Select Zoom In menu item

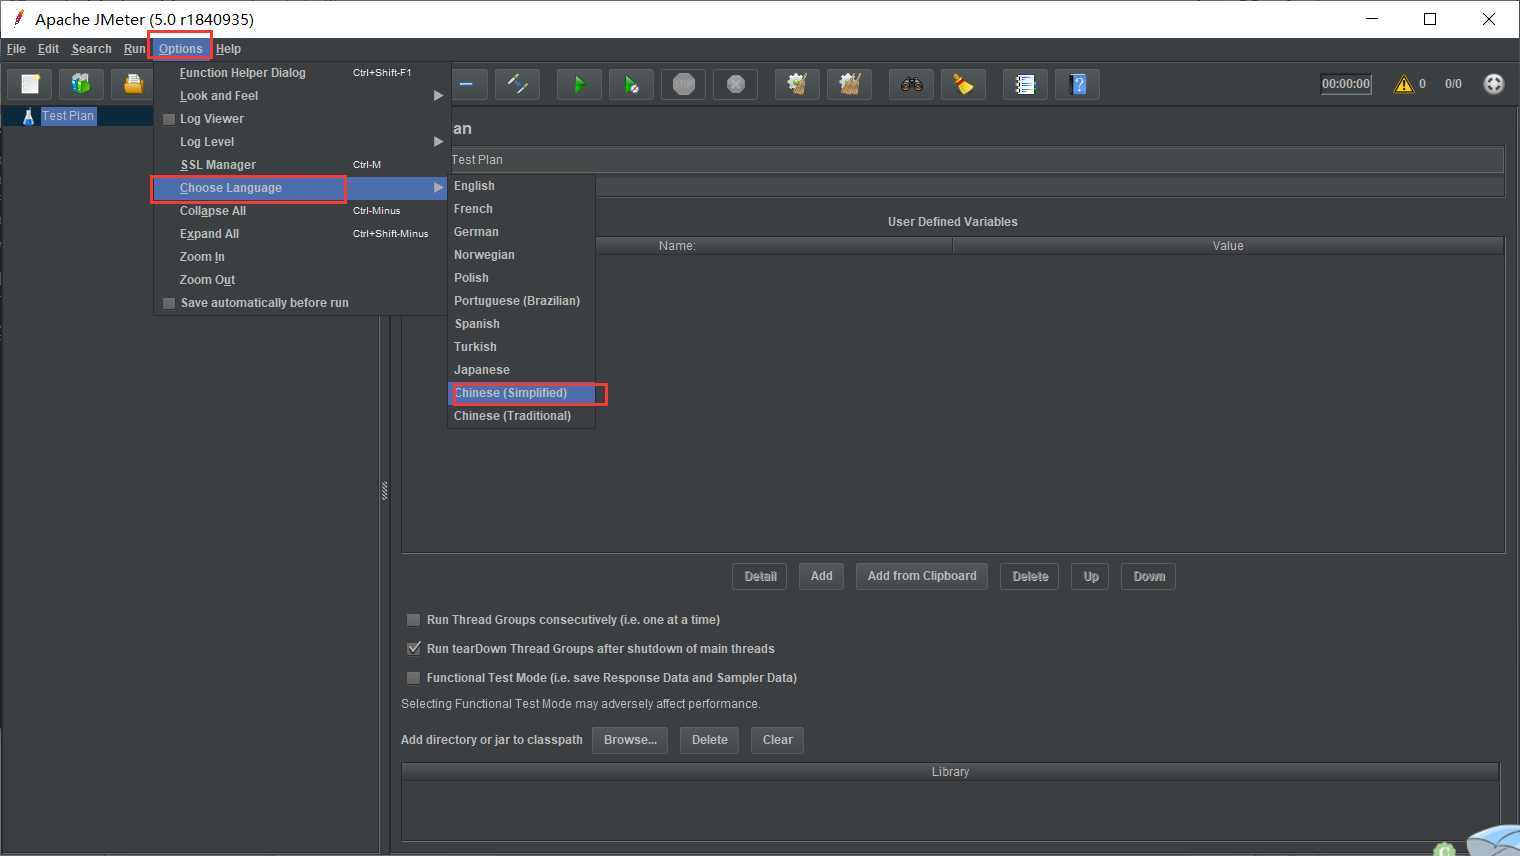300,257
